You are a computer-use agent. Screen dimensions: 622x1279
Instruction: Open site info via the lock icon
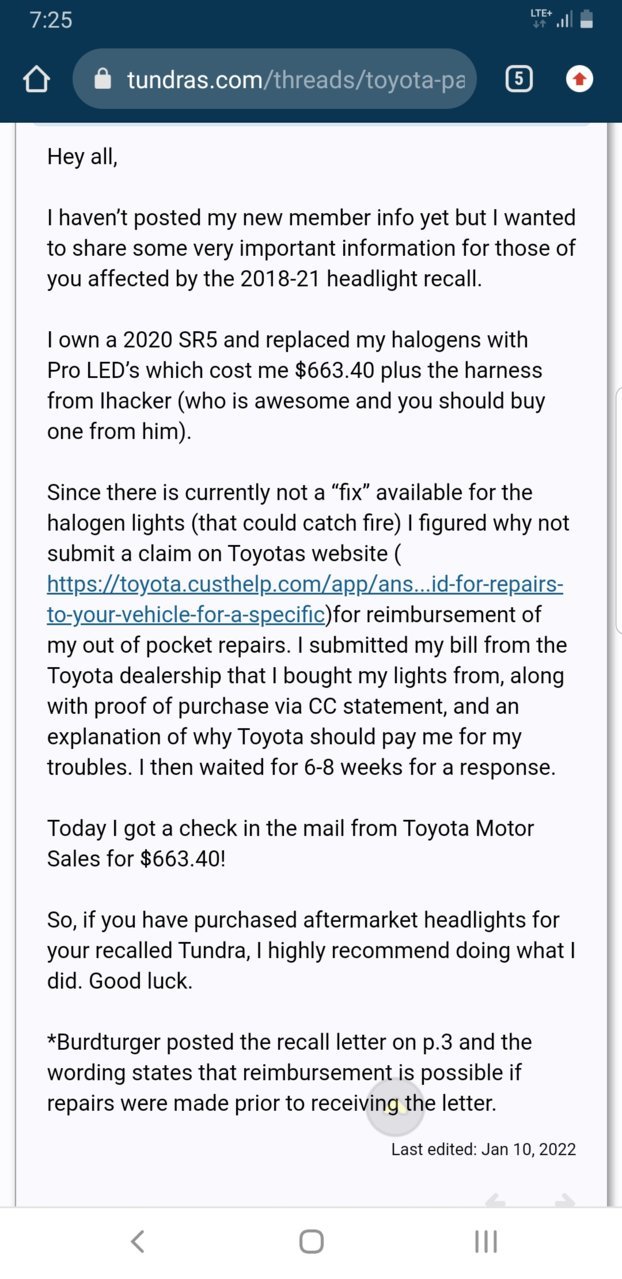102,79
